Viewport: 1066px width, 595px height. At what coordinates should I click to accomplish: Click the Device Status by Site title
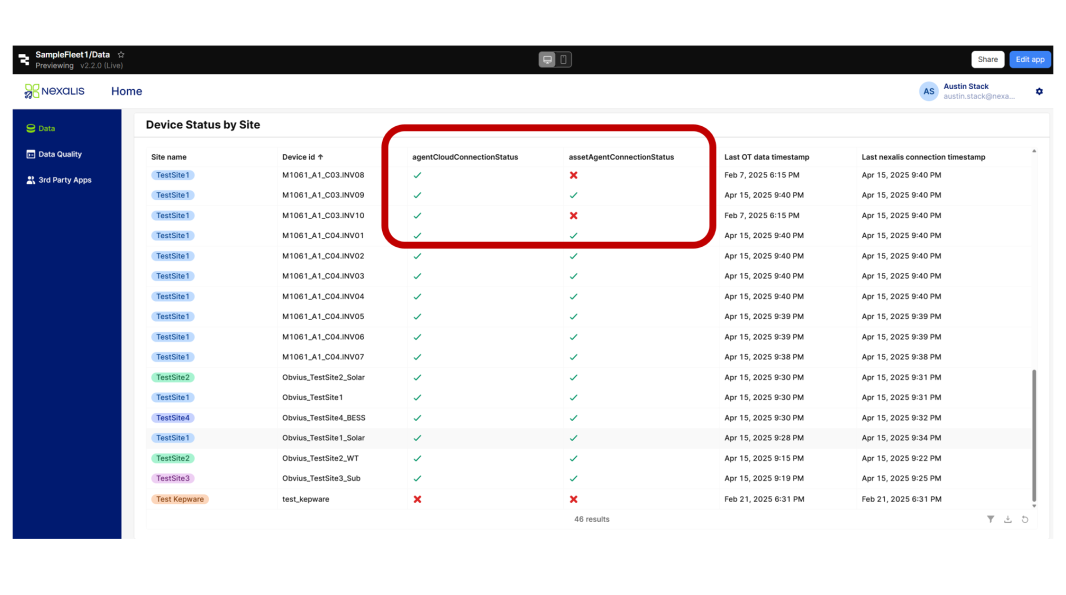pos(203,125)
